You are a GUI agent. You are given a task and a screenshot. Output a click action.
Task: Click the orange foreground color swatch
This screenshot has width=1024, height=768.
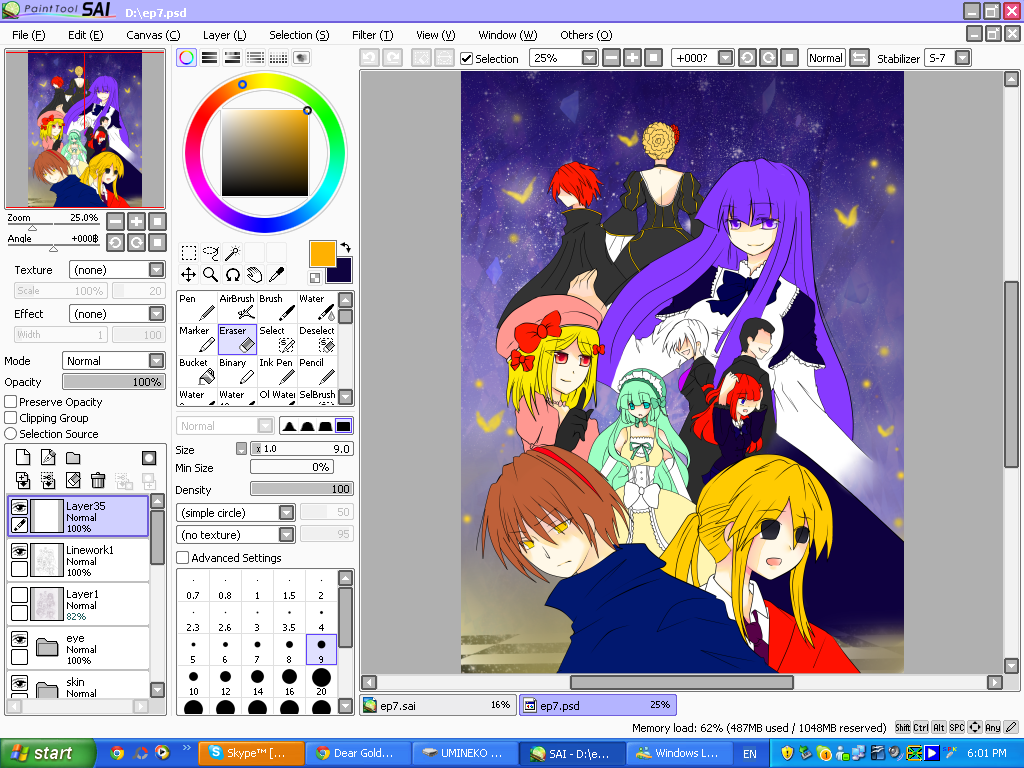pyautogui.click(x=323, y=254)
